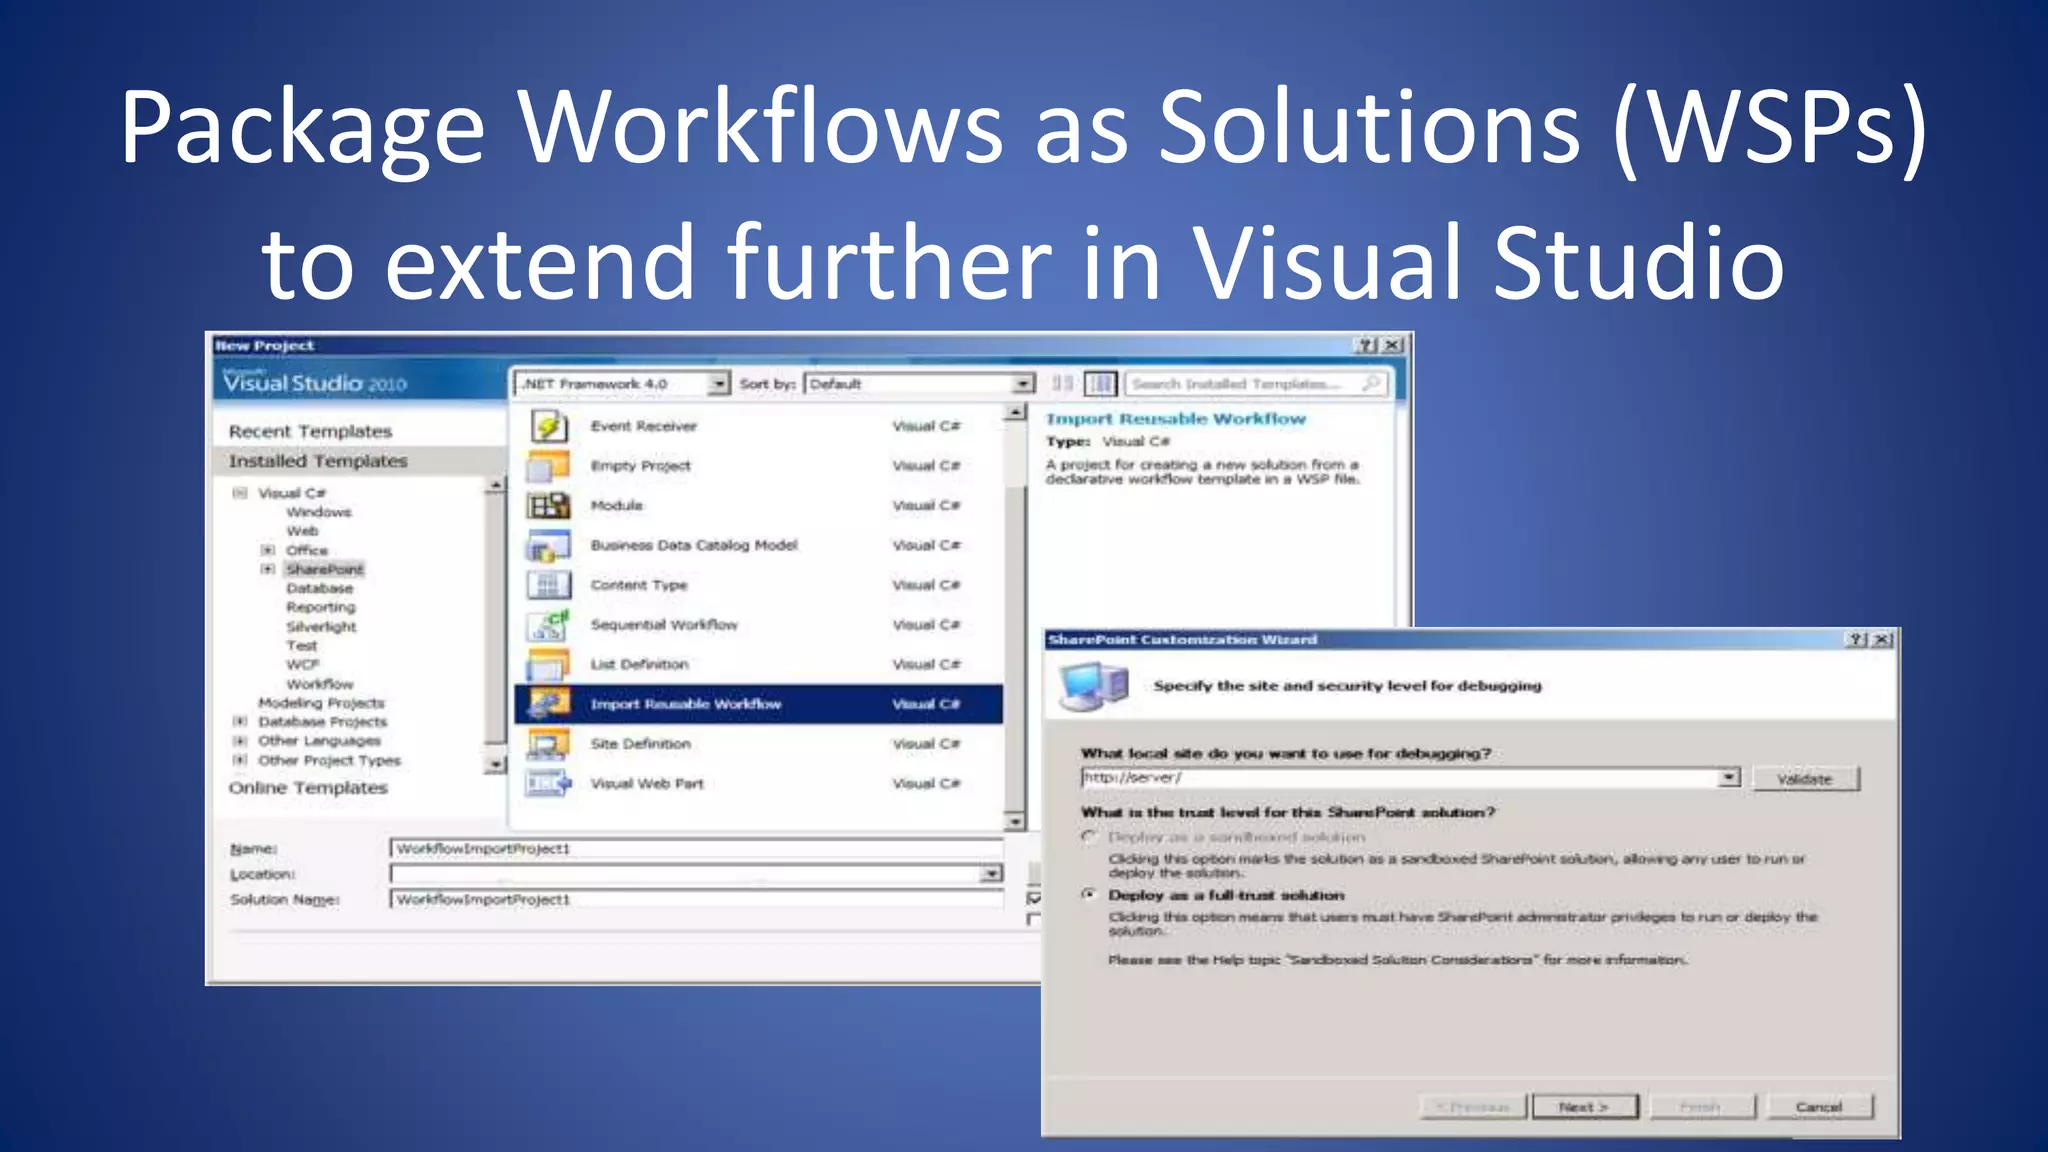Pick the Site Definition template icon
The image size is (2048, 1152).
click(x=549, y=744)
